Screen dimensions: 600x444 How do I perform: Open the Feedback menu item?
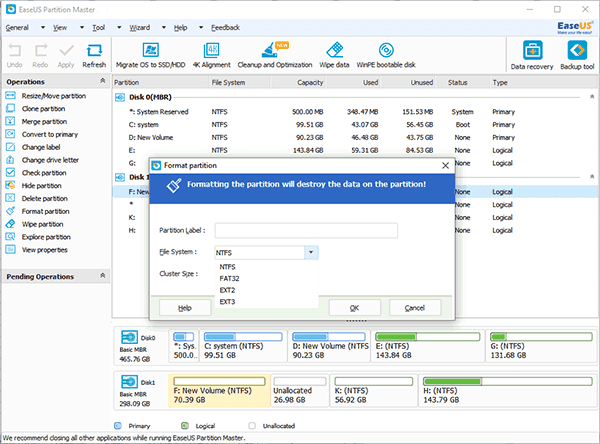coord(225,28)
